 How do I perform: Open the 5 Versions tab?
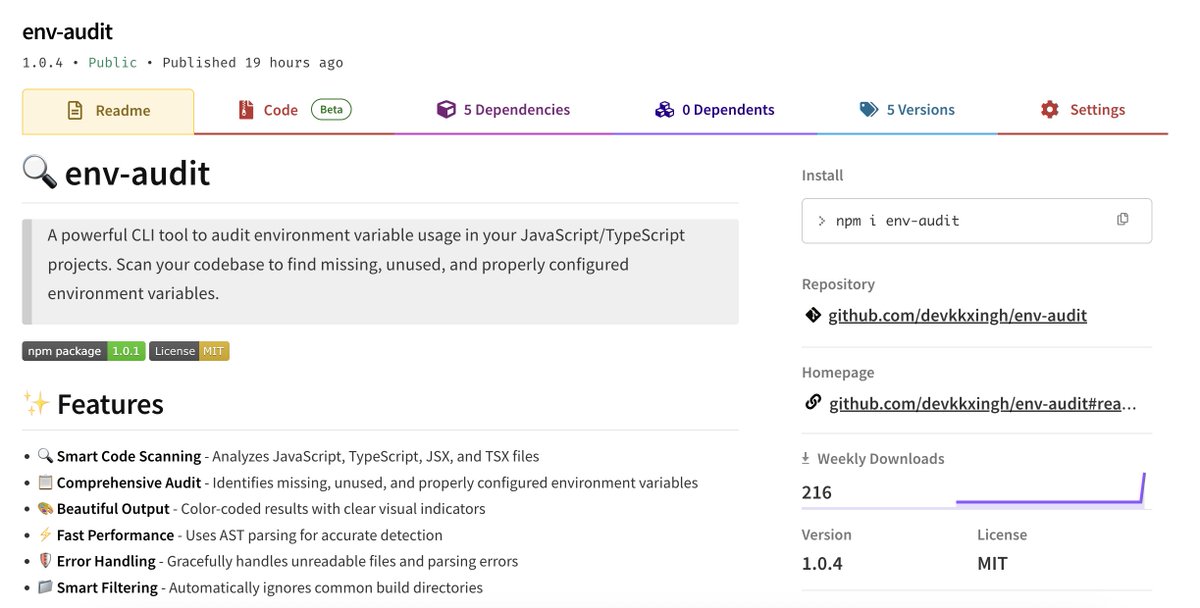point(907,111)
